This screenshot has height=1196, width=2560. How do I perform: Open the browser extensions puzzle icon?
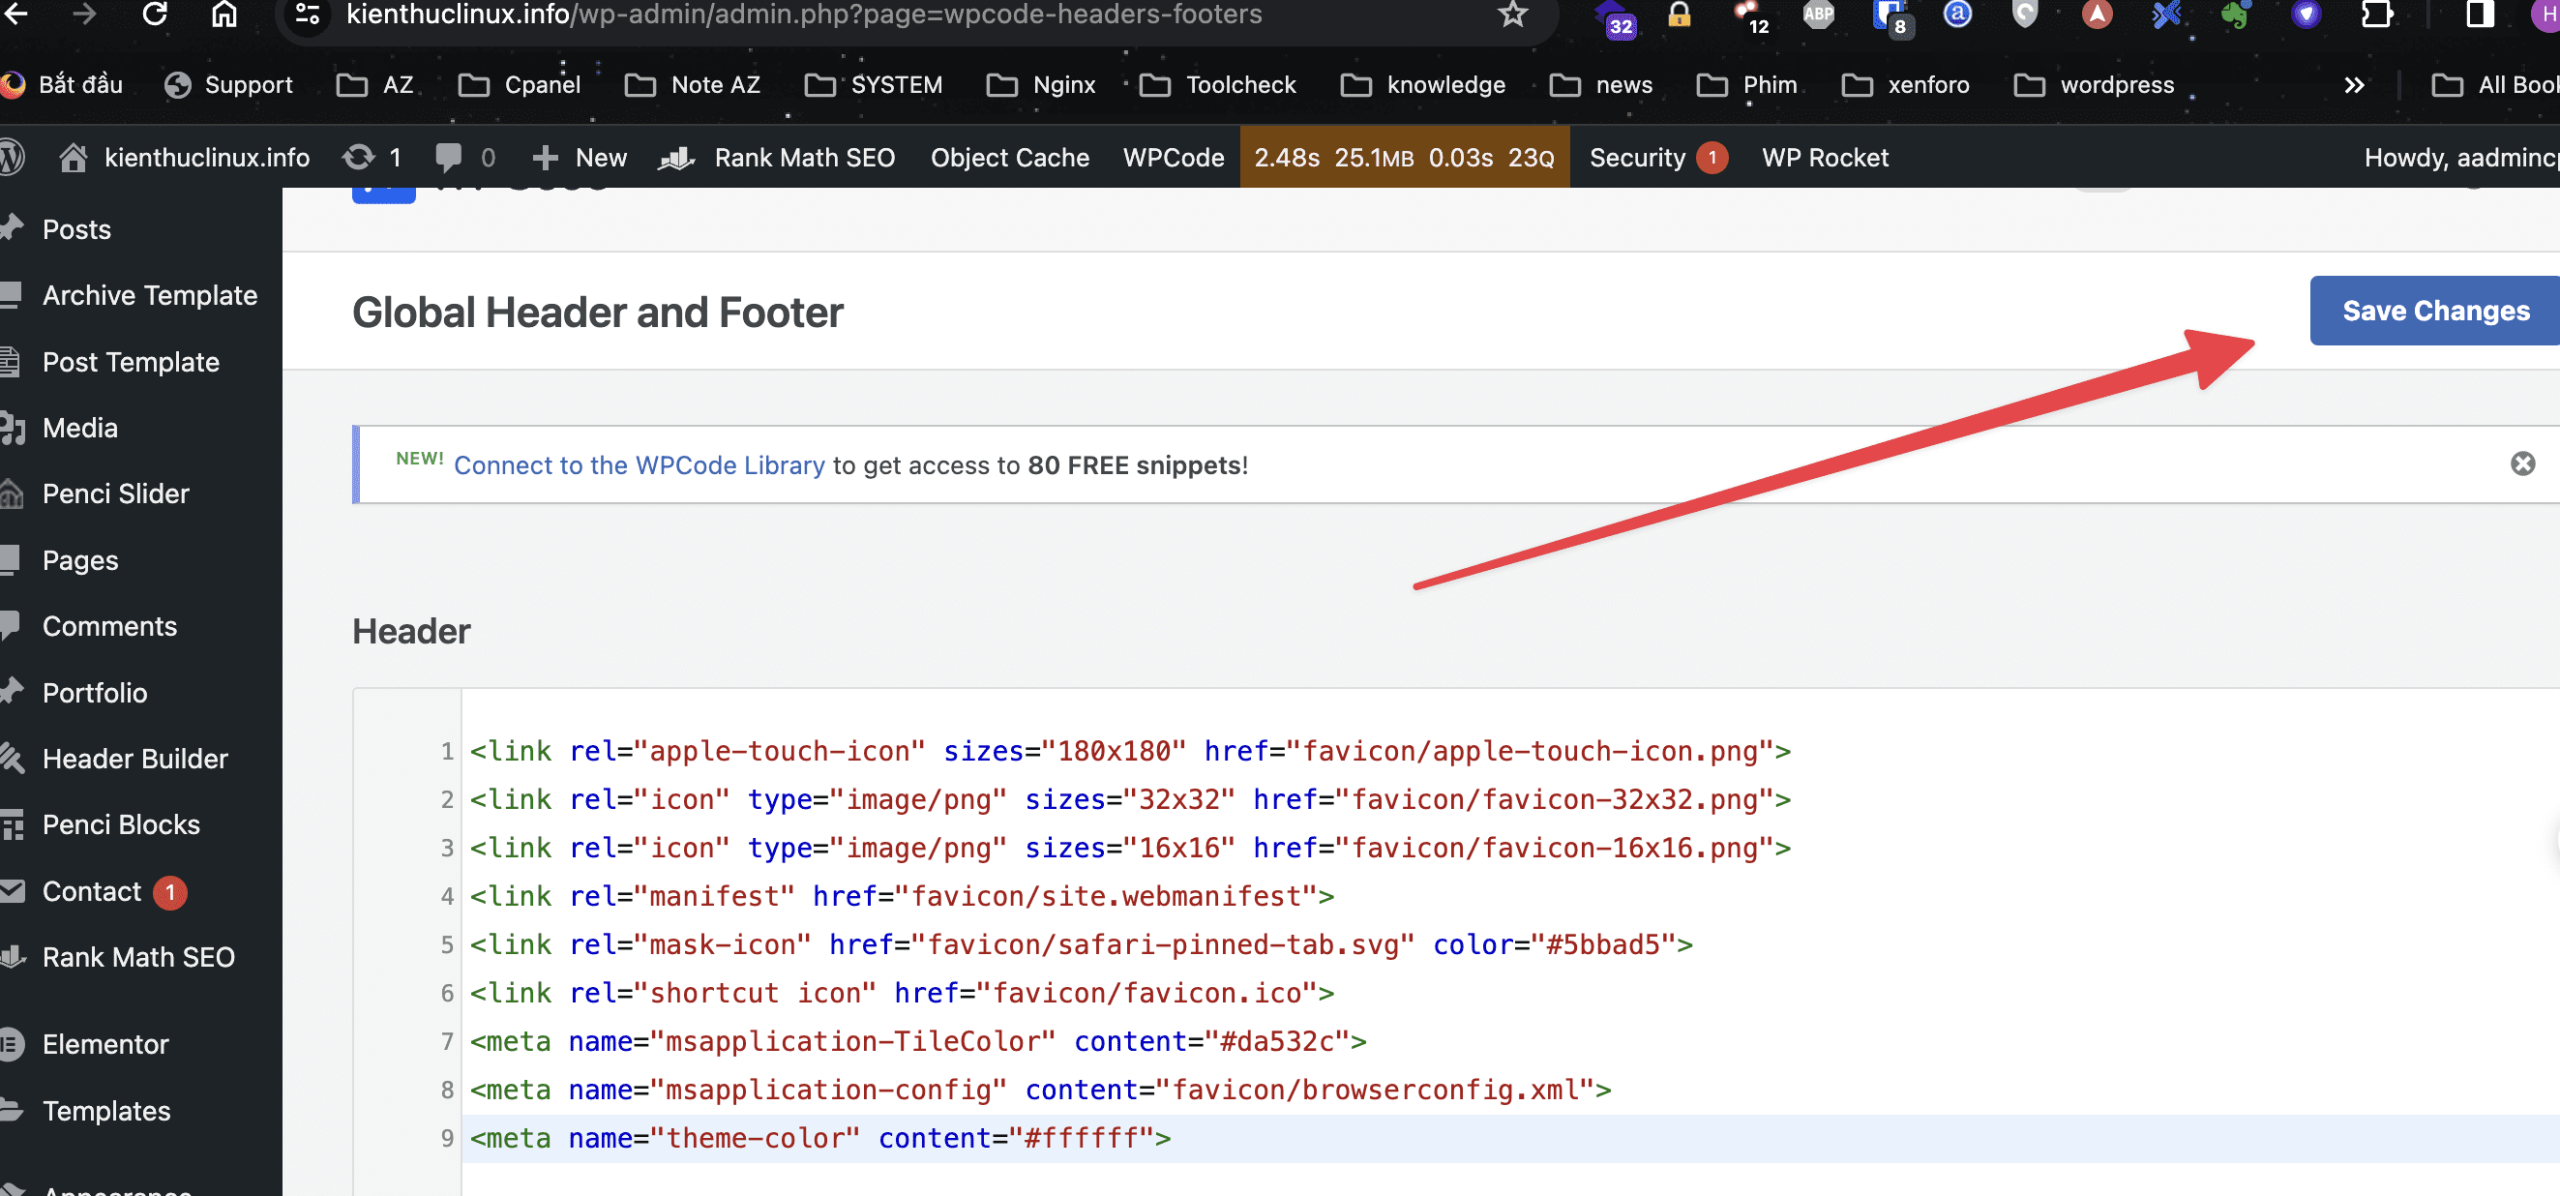tap(2376, 15)
